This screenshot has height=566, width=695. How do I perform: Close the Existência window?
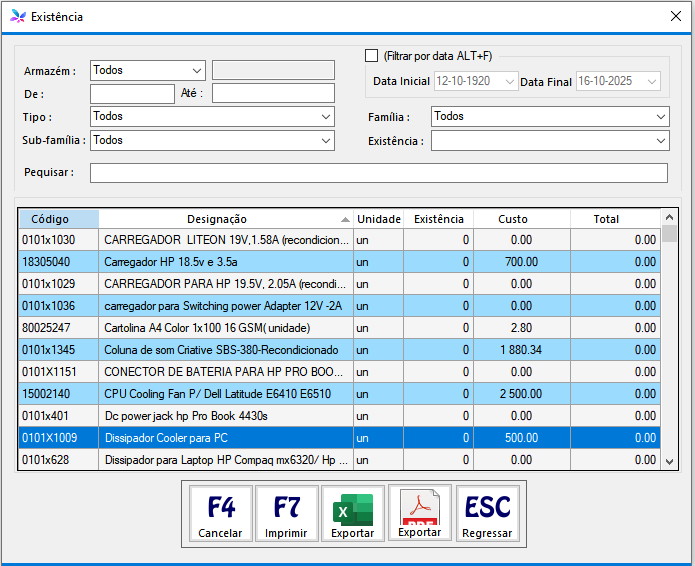[674, 17]
